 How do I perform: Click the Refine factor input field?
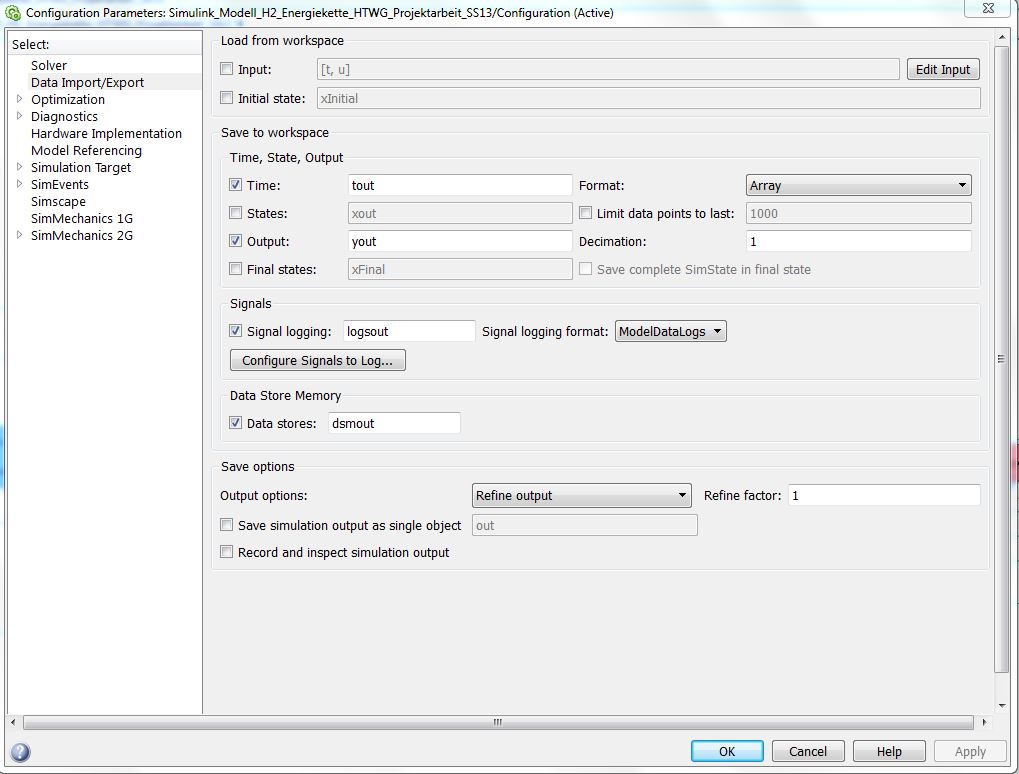click(883, 495)
